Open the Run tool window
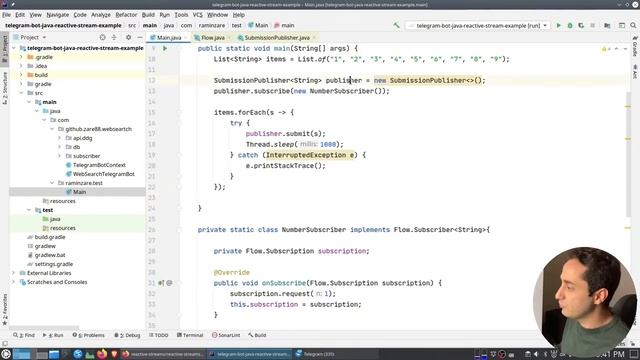 point(53,335)
